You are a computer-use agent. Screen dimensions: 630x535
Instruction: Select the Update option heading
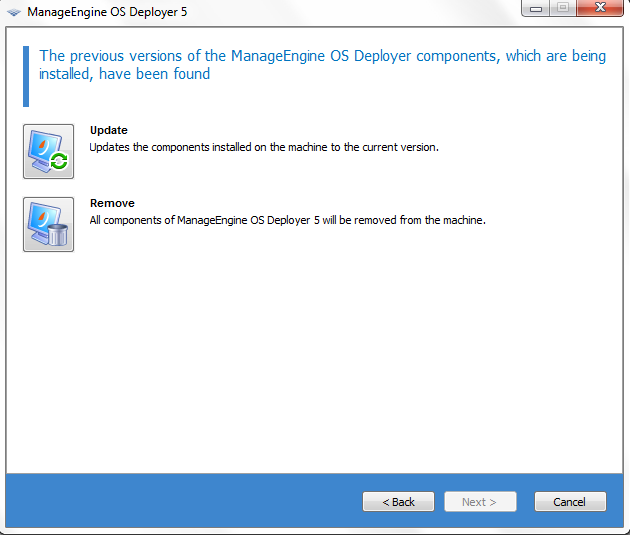pyautogui.click(x=108, y=130)
